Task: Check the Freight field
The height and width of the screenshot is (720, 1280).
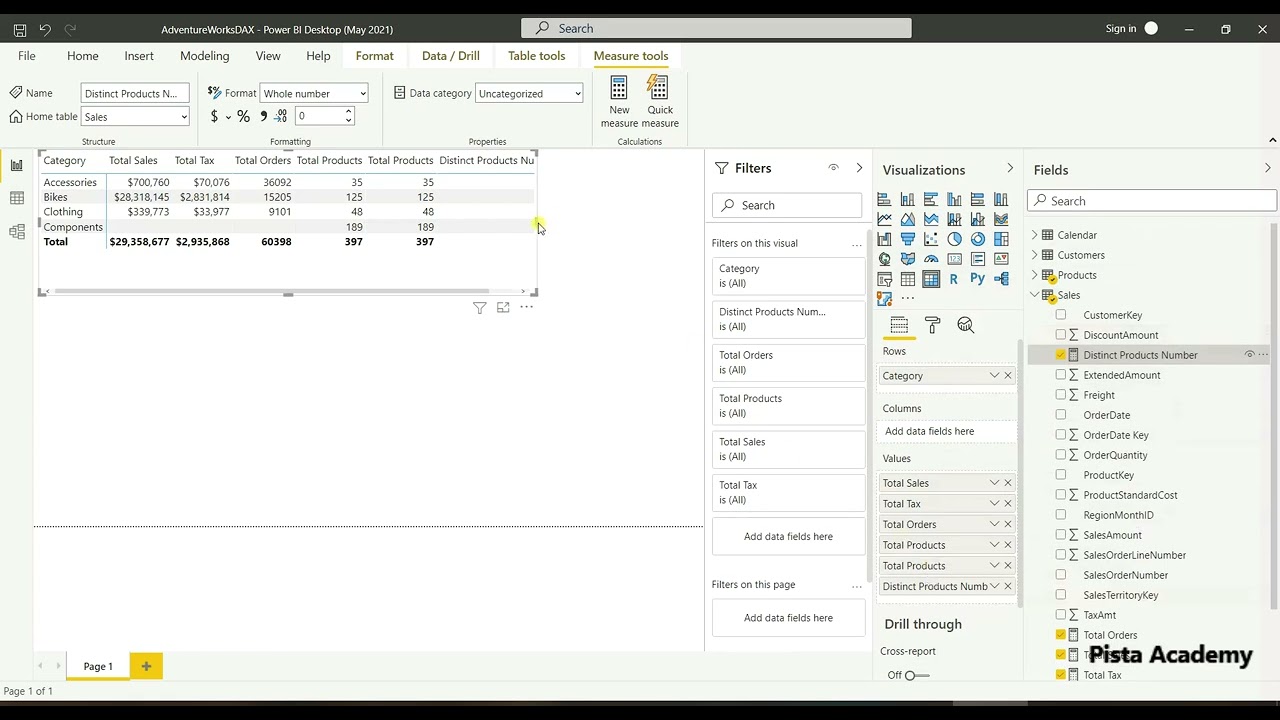Action: tap(1061, 395)
